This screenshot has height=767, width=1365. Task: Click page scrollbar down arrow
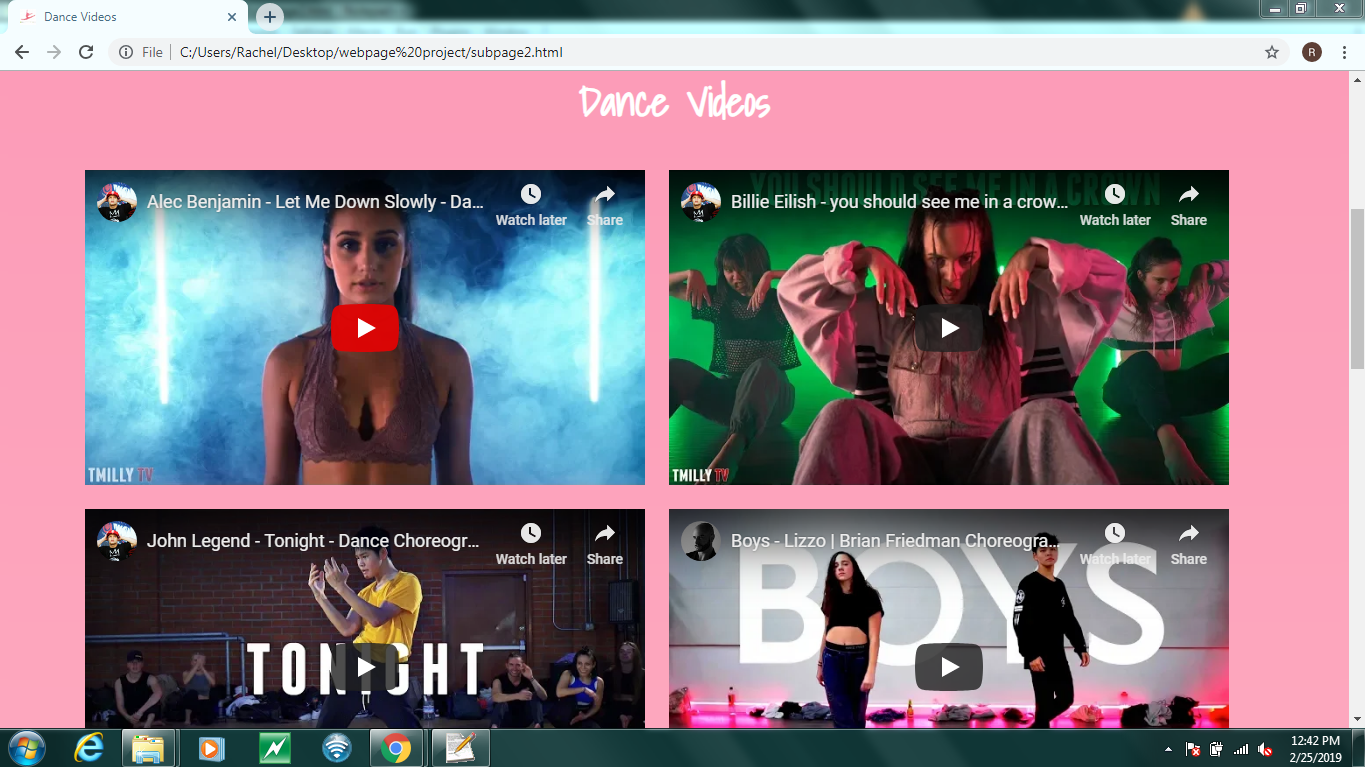tap(1357, 719)
